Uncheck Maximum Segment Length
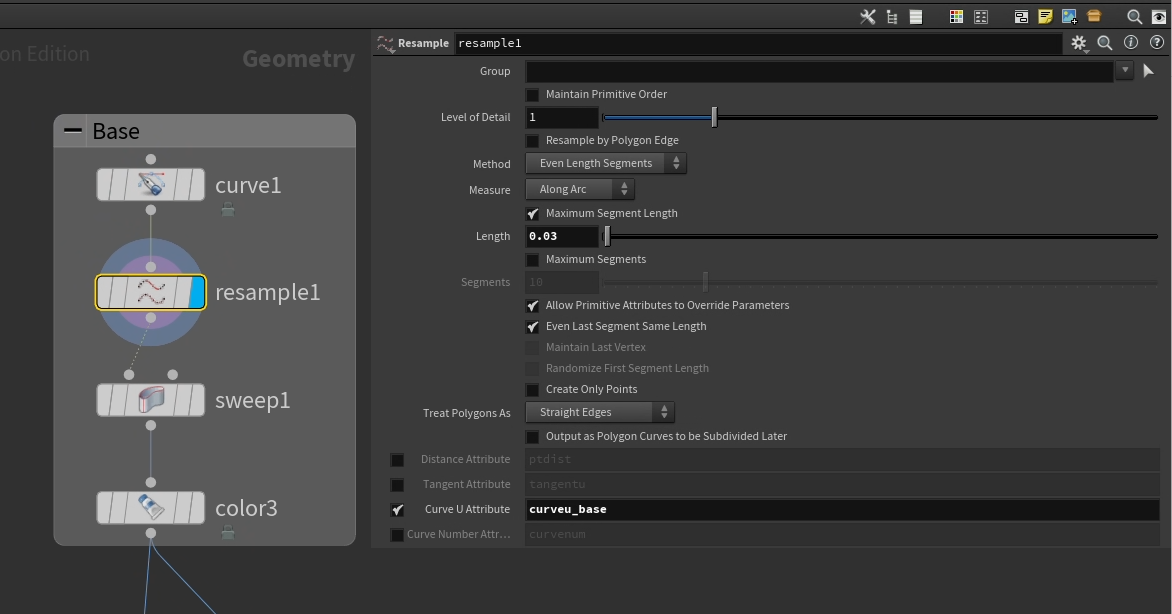 click(x=533, y=214)
